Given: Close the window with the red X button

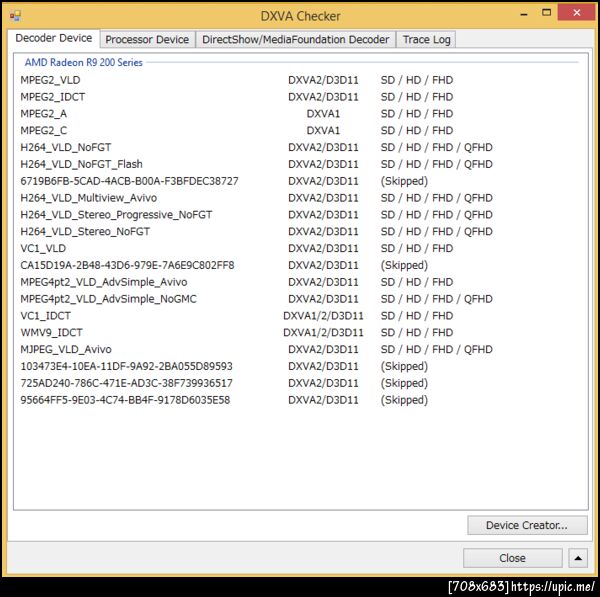Looking at the screenshot, I should coord(577,13).
